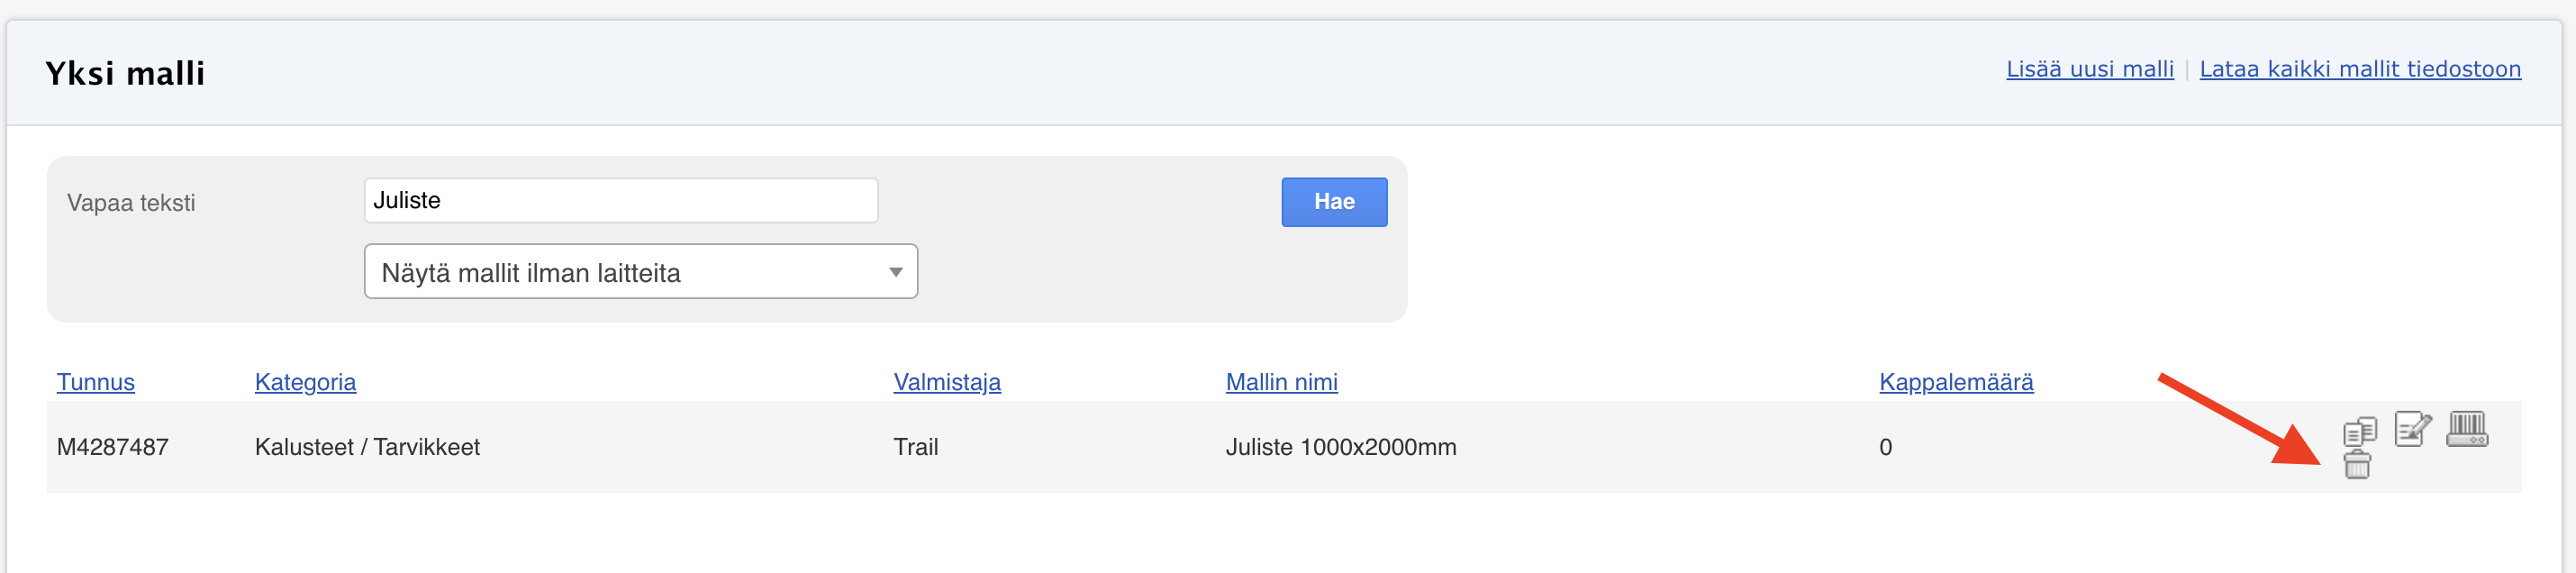This screenshot has width=2576, height=573.
Task: Sort the table by Tunnus column
Action: click(x=96, y=382)
